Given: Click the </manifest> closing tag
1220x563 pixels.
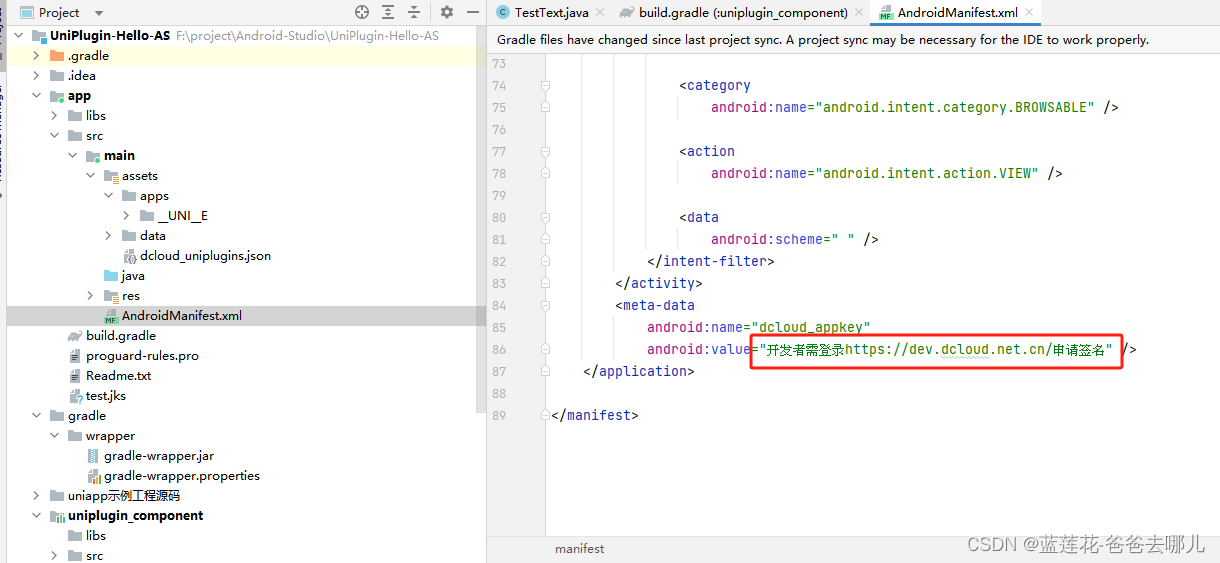Looking at the screenshot, I should pos(594,416).
